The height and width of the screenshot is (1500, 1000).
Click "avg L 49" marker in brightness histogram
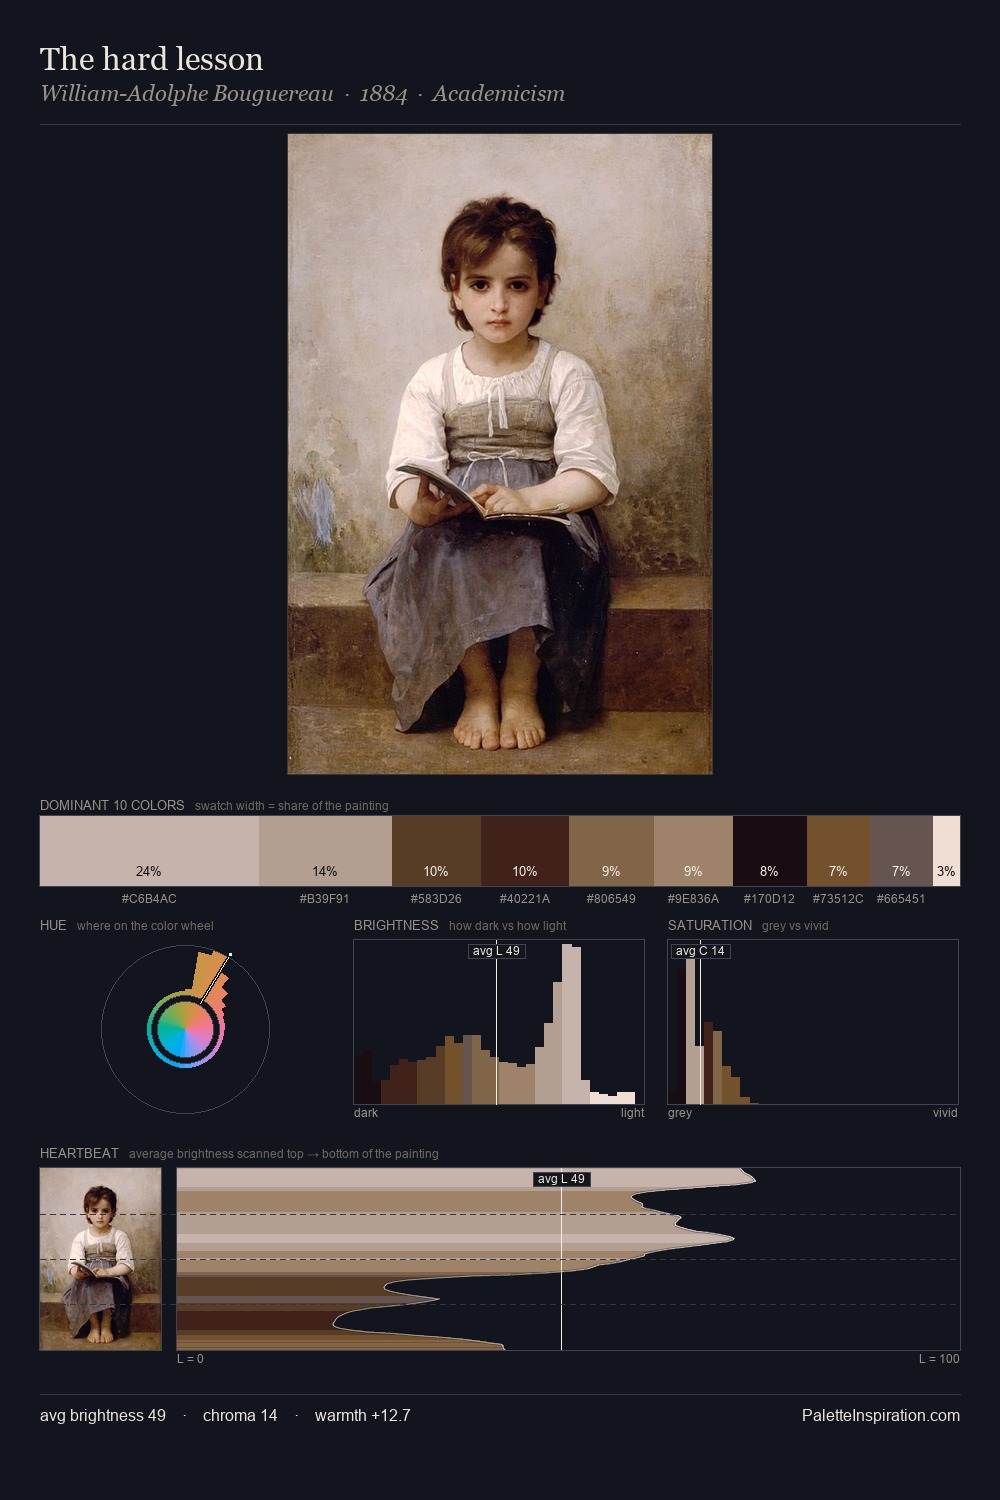pyautogui.click(x=497, y=951)
